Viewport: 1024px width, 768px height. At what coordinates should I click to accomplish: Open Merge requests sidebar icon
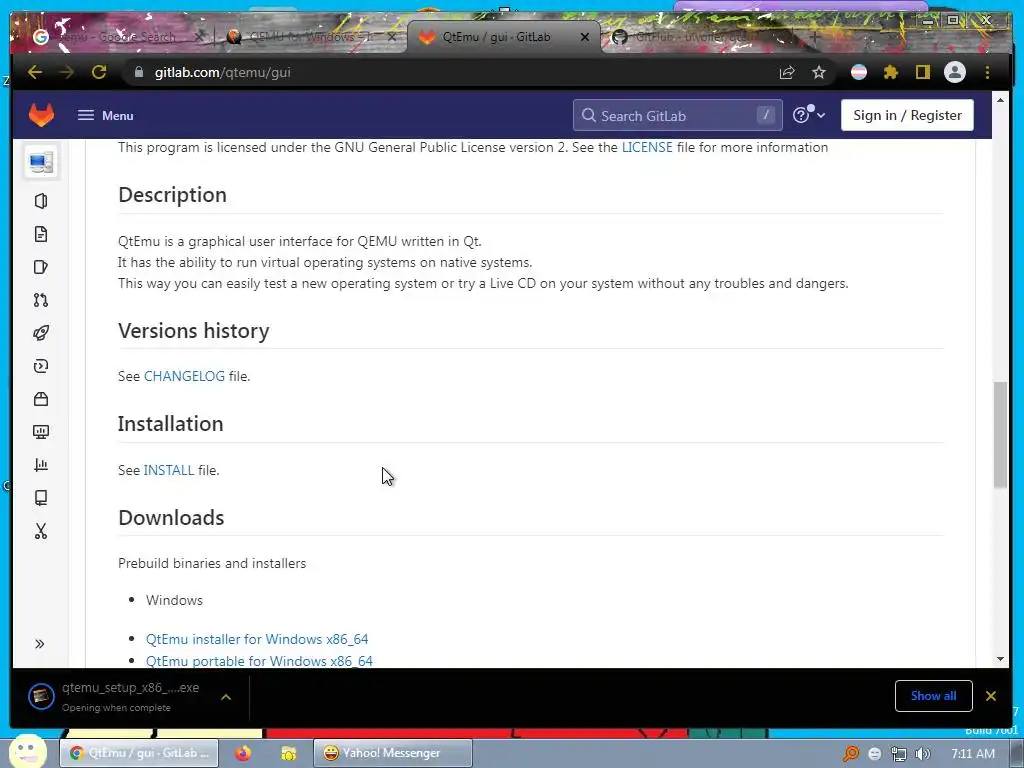(x=40, y=300)
